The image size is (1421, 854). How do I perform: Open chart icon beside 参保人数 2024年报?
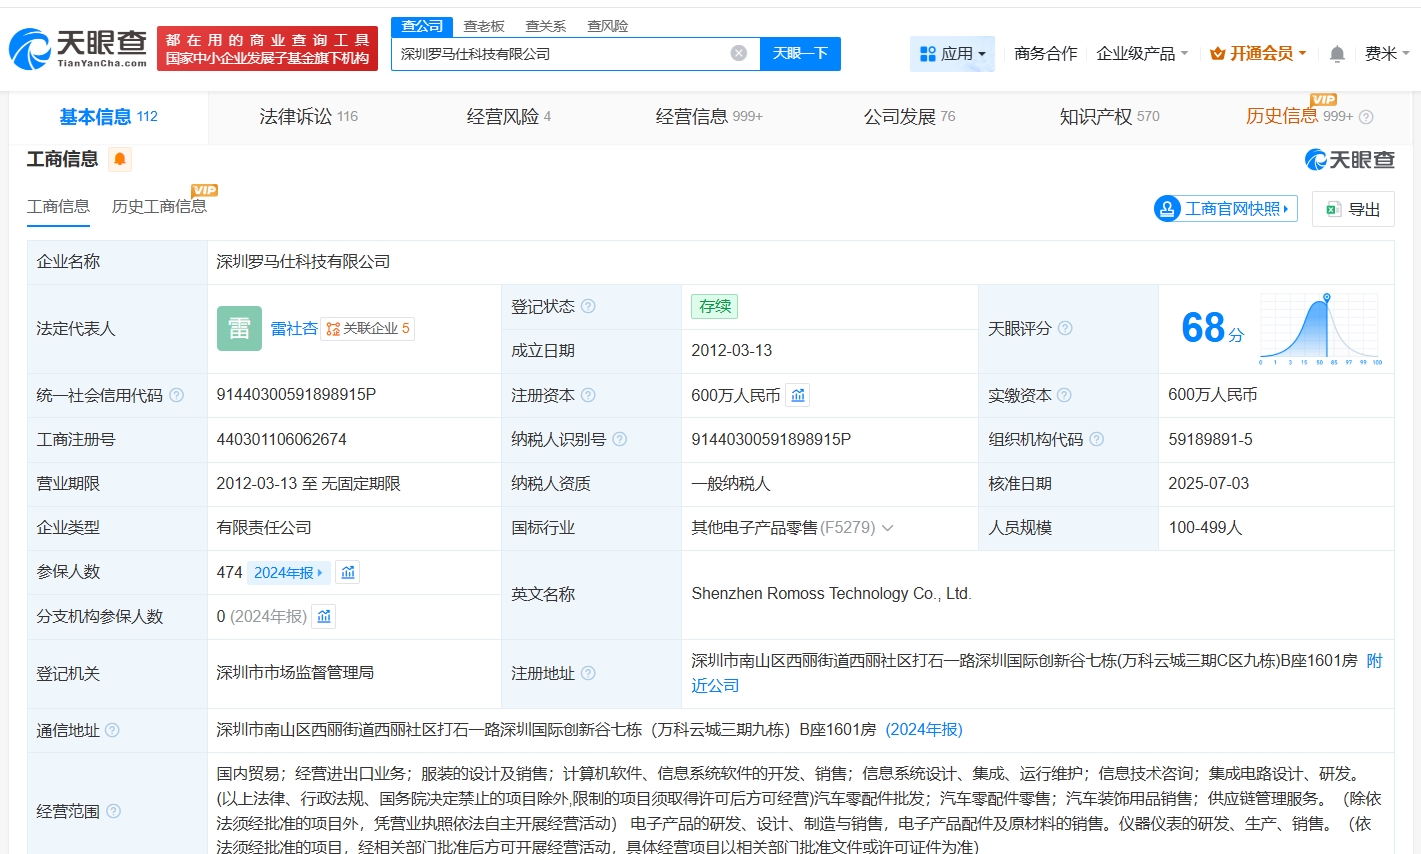[x=348, y=573]
